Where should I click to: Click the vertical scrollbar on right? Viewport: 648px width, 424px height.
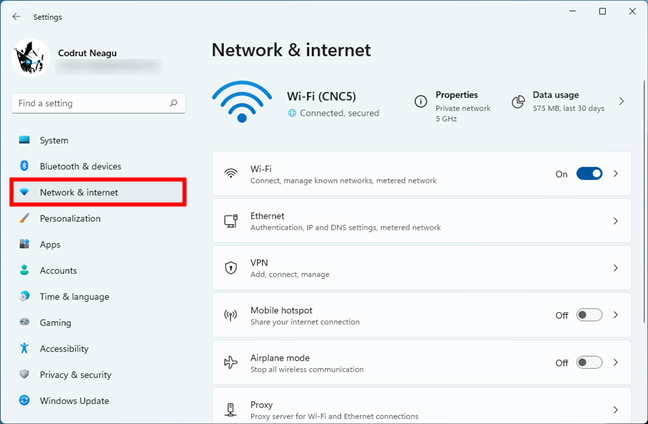644,202
